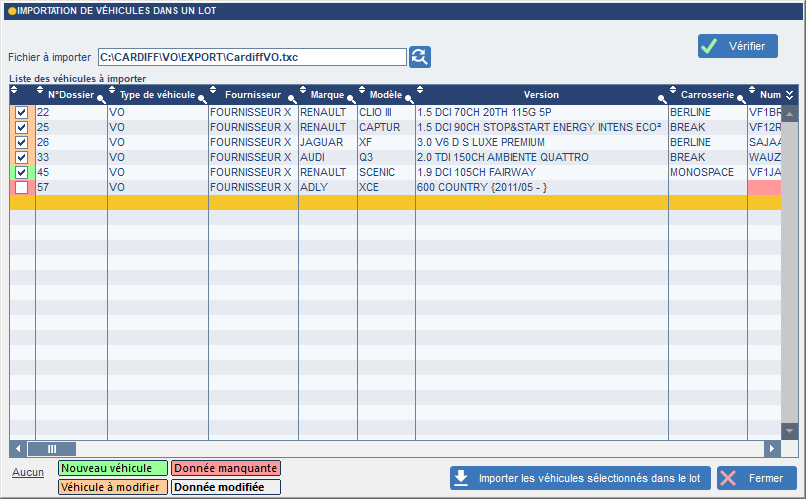Check the checkbox for dossier 57

[21, 188]
